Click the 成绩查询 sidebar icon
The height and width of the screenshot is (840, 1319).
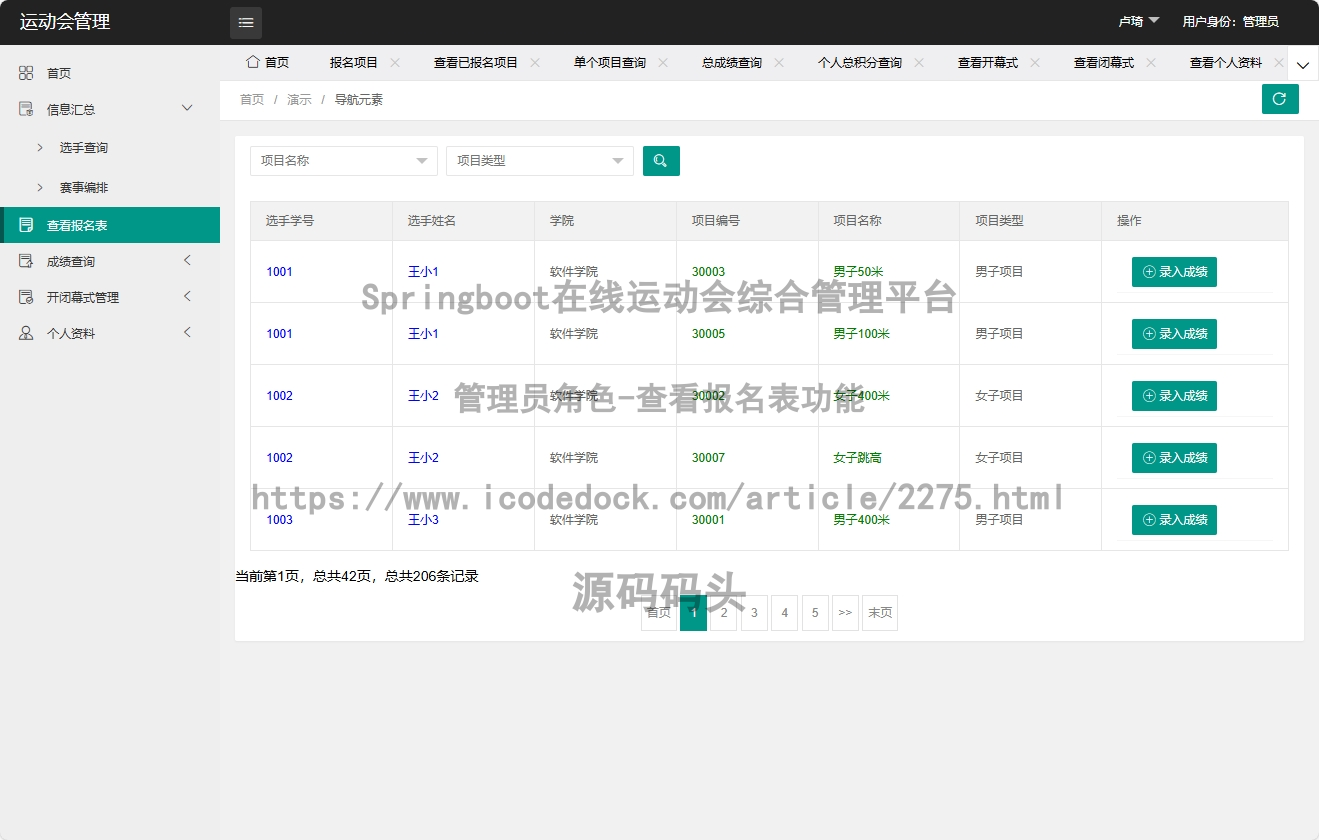[x=26, y=261]
